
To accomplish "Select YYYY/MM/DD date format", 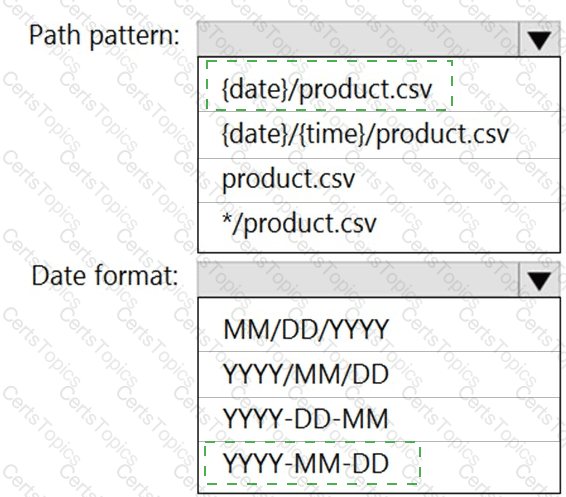I will [379, 375].
